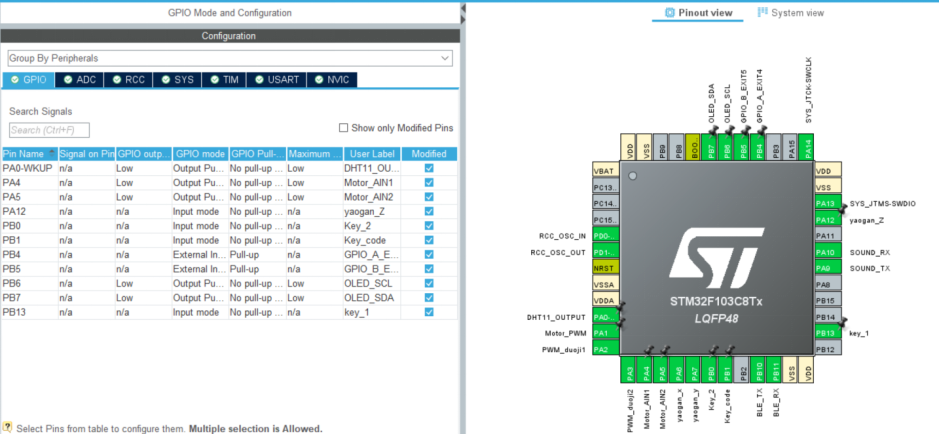Select the Pinout view button

(704, 13)
